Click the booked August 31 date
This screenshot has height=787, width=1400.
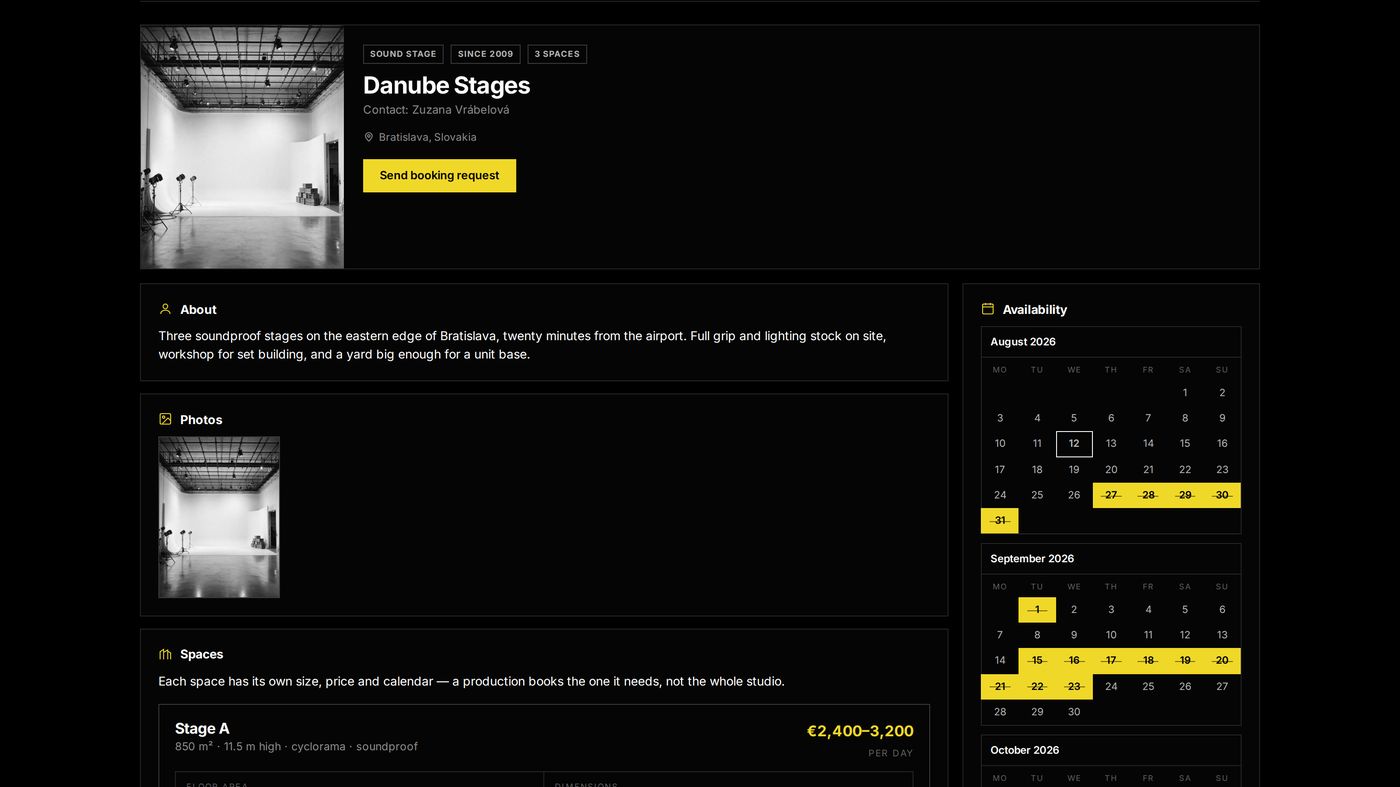tap(1000, 521)
